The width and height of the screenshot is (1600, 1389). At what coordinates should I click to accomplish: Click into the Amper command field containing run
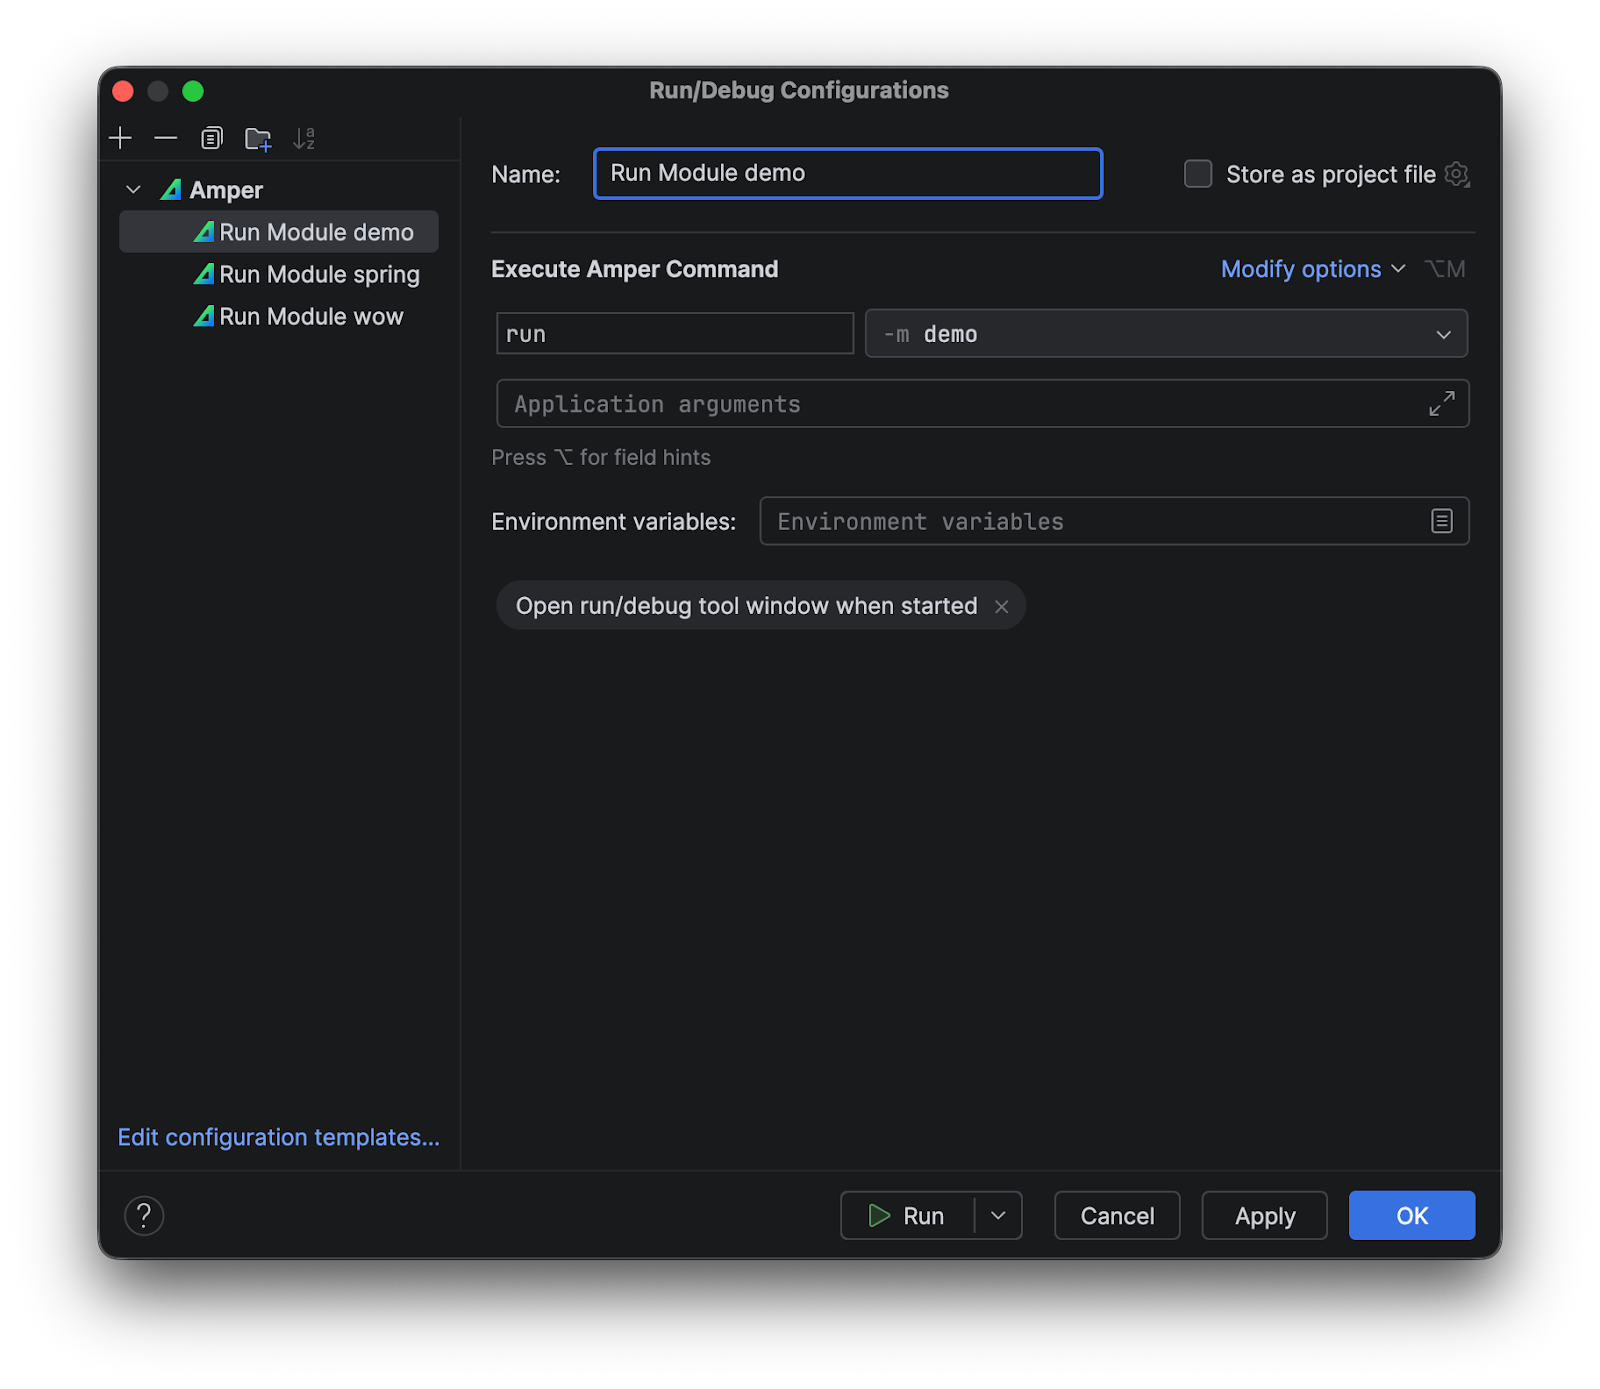[x=675, y=334]
